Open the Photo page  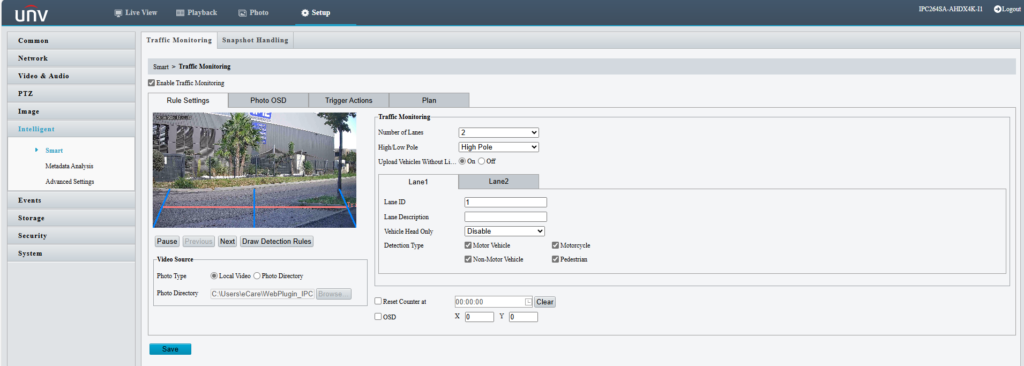tap(253, 12)
